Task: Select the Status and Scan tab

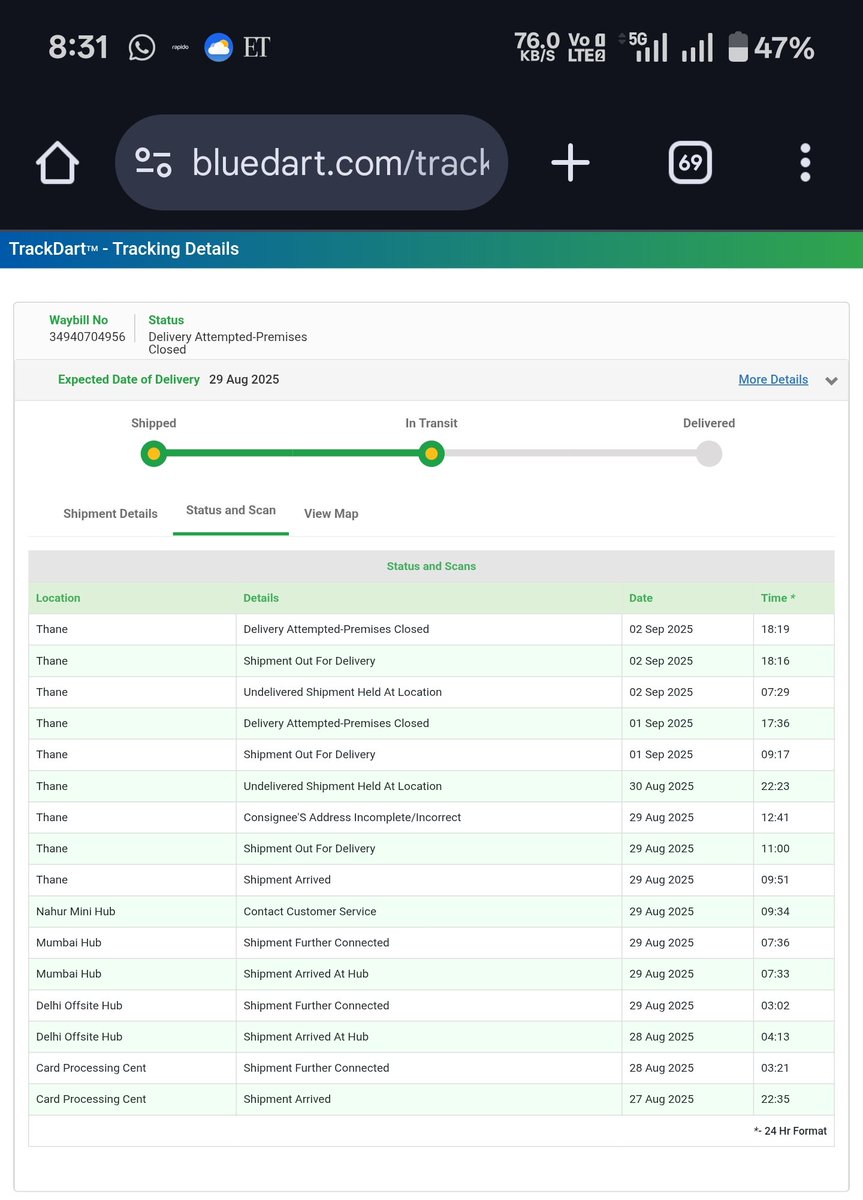Action: tap(231, 510)
